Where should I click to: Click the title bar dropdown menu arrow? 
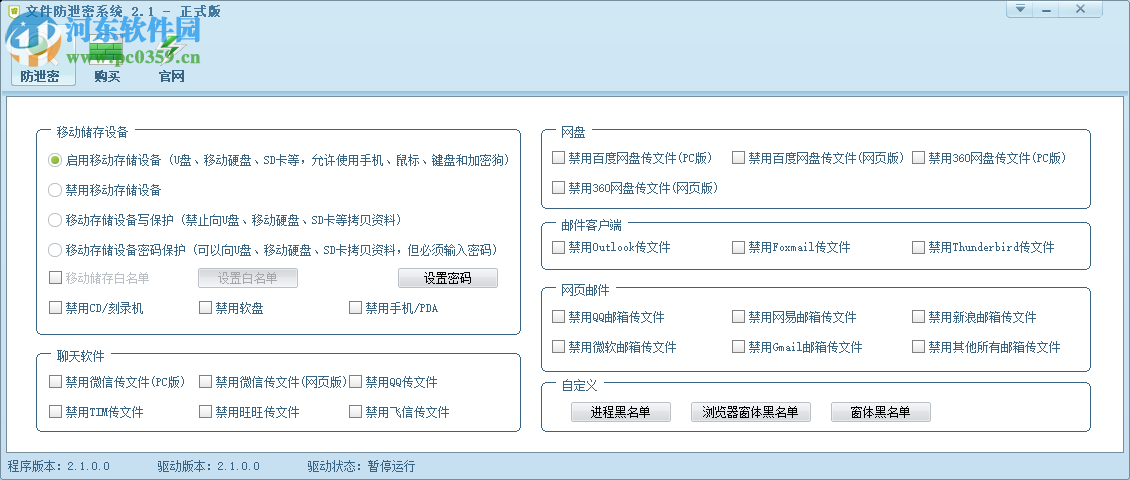pyautogui.click(x=1020, y=9)
